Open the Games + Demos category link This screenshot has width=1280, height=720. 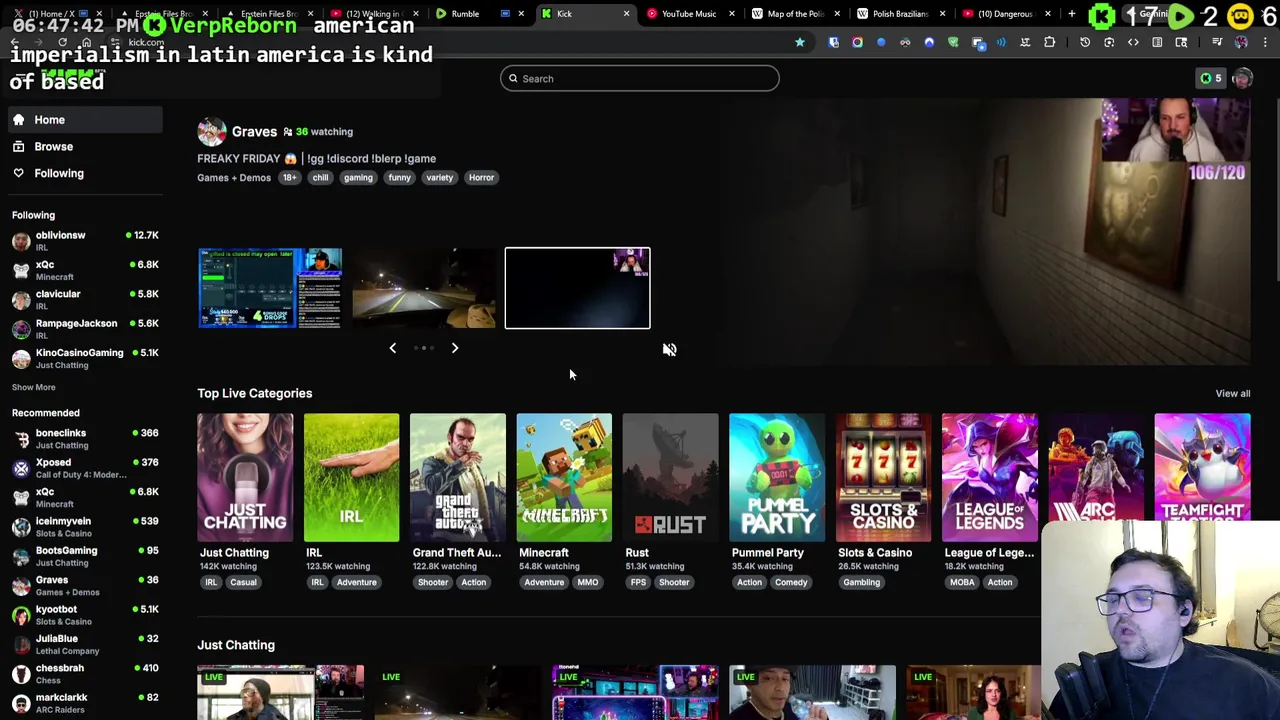[234, 178]
